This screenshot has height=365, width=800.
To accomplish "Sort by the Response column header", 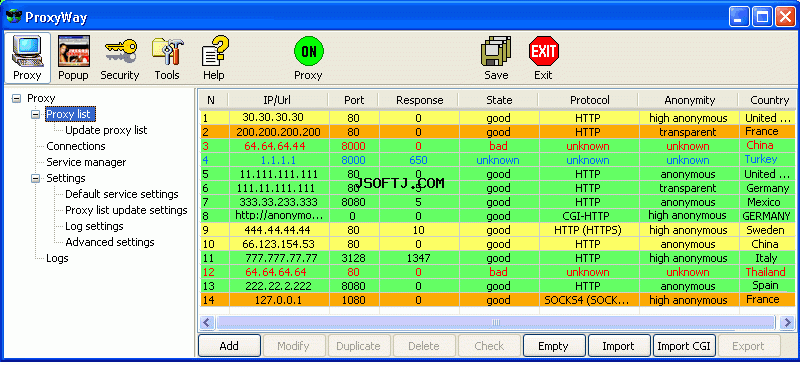I will click(419, 100).
